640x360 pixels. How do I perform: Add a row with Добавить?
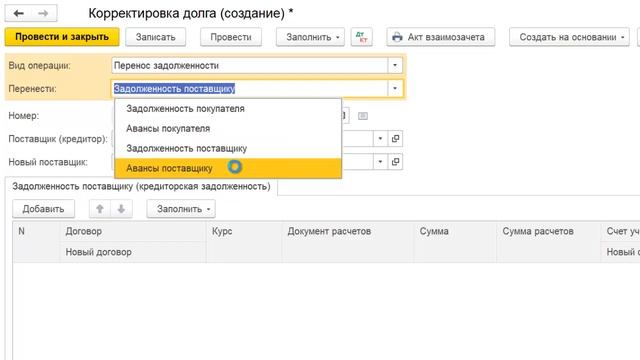43,209
